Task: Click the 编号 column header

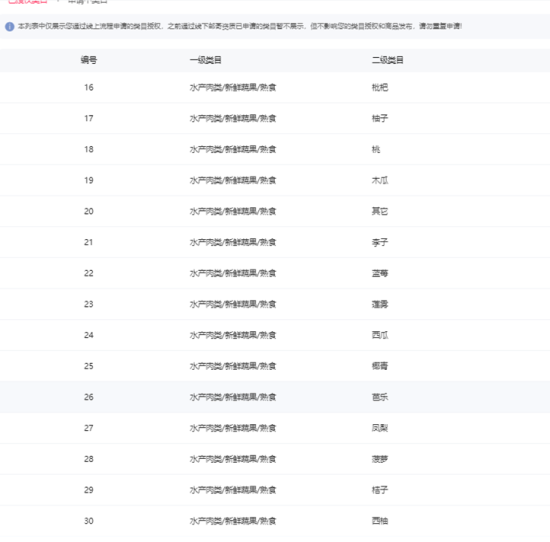Action: (89, 60)
